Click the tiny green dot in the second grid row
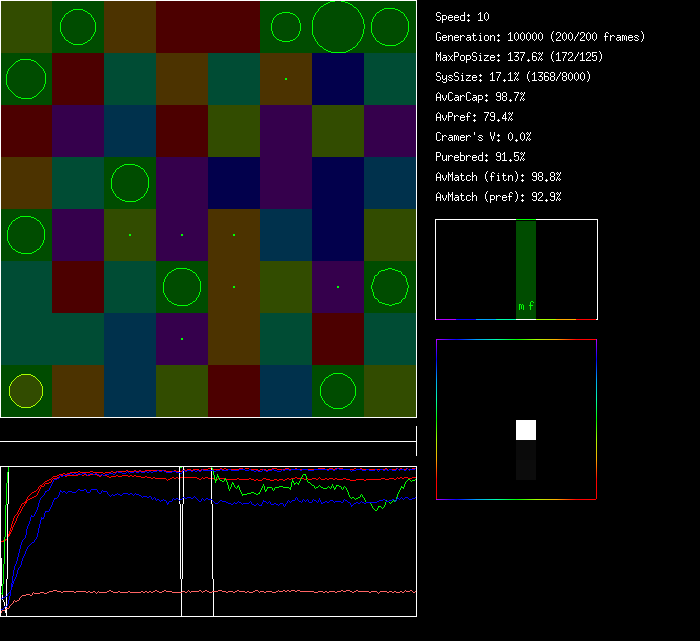 click(286, 79)
